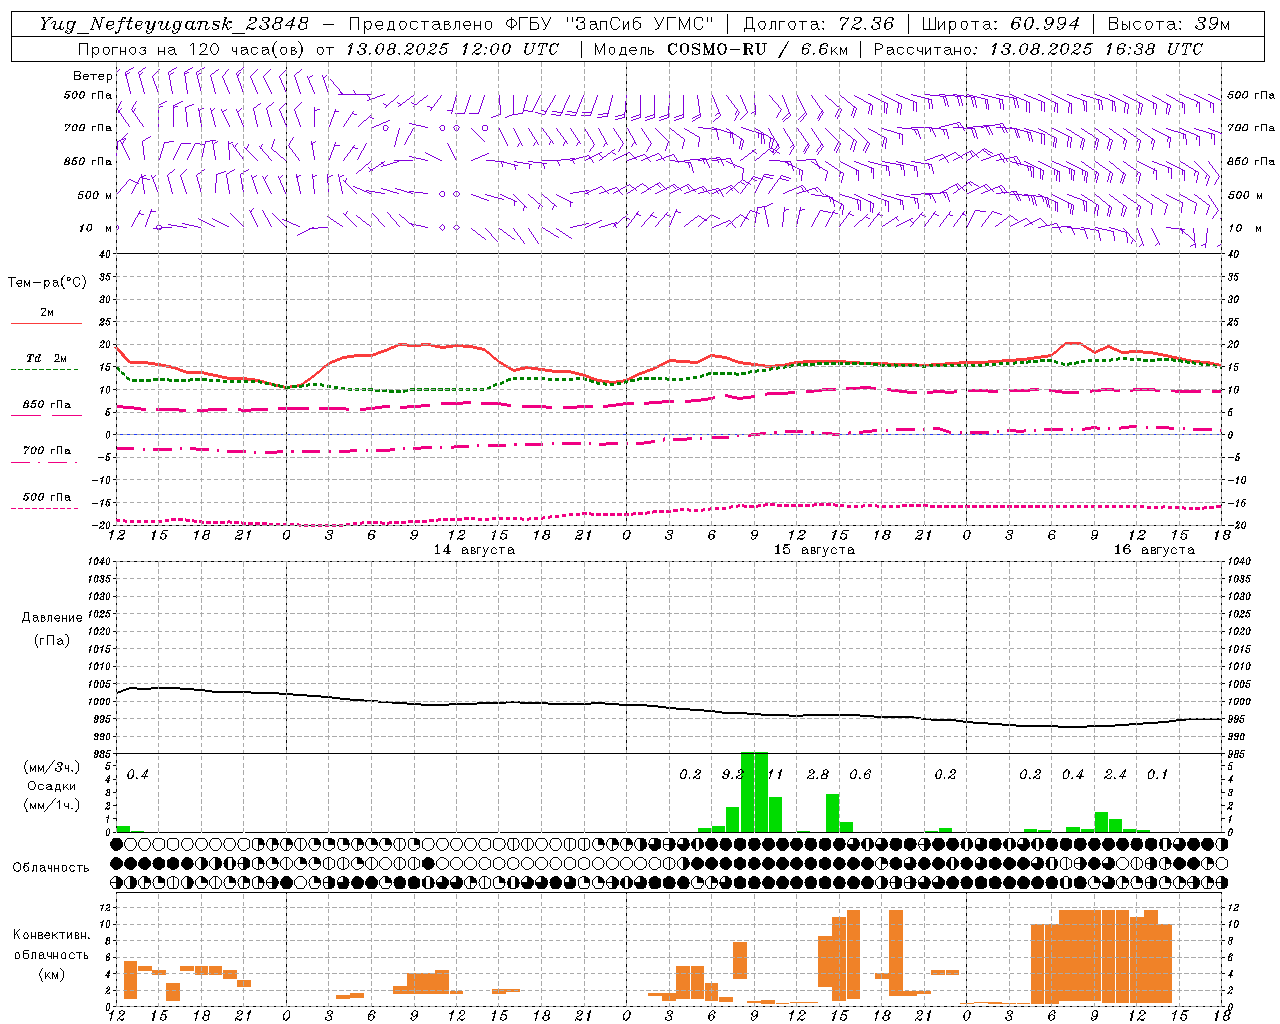The height and width of the screenshot is (1024, 1280).
Task: Click the station name Yug_Nefteyugansk_23848
Action: pyautogui.click(x=174, y=24)
